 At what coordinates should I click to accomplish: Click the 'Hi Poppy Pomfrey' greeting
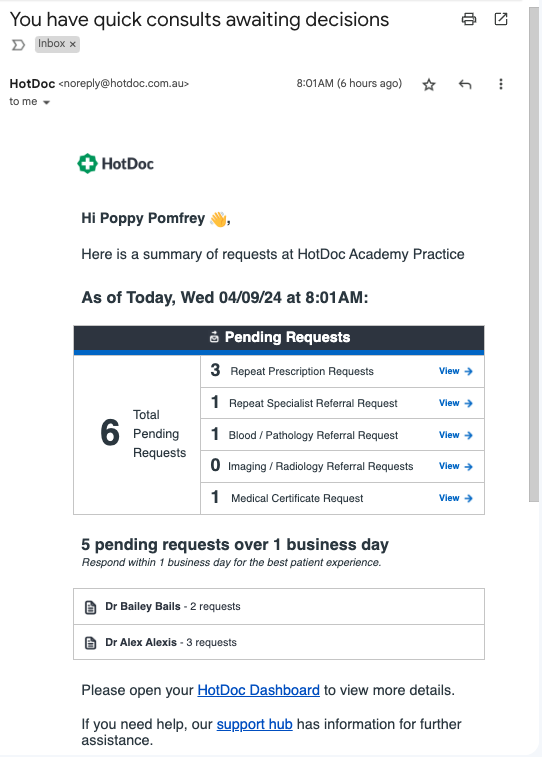point(155,218)
